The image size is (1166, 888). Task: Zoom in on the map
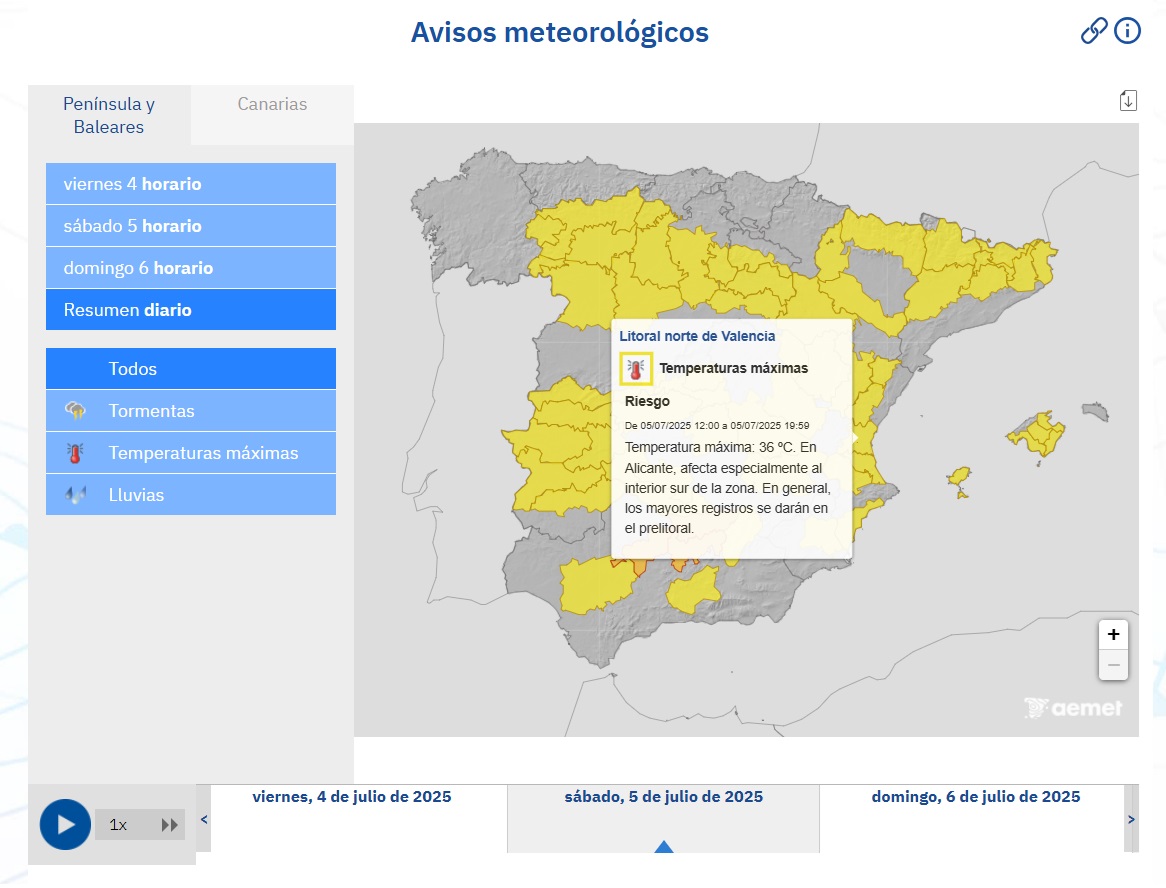pyautogui.click(x=1113, y=635)
